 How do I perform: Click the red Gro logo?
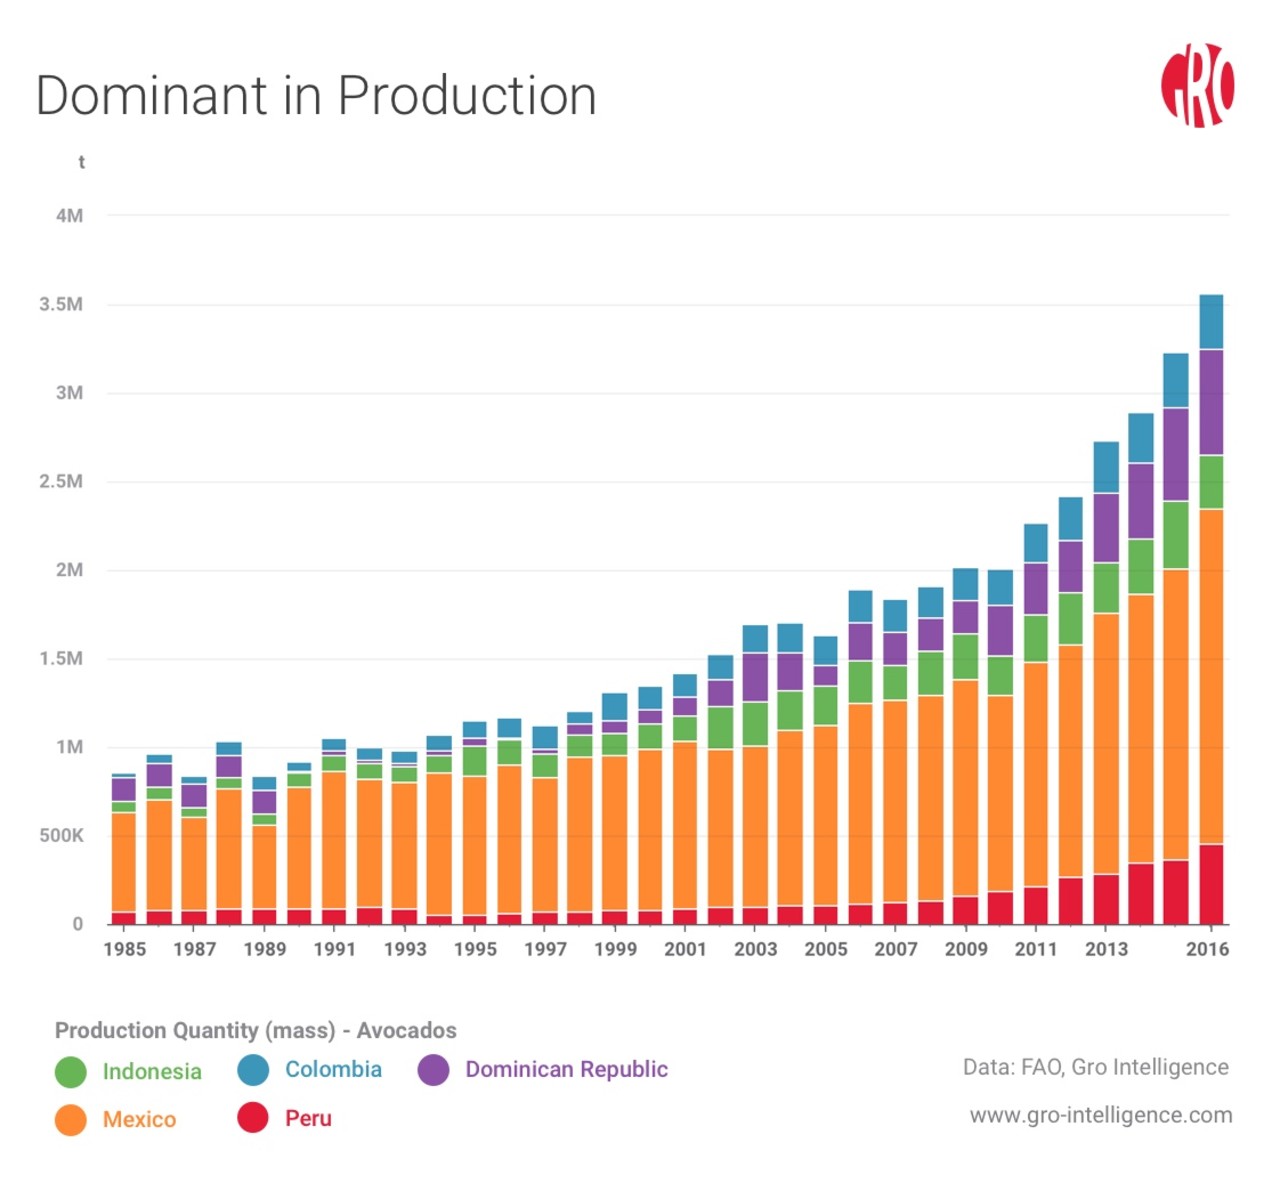tap(1197, 86)
